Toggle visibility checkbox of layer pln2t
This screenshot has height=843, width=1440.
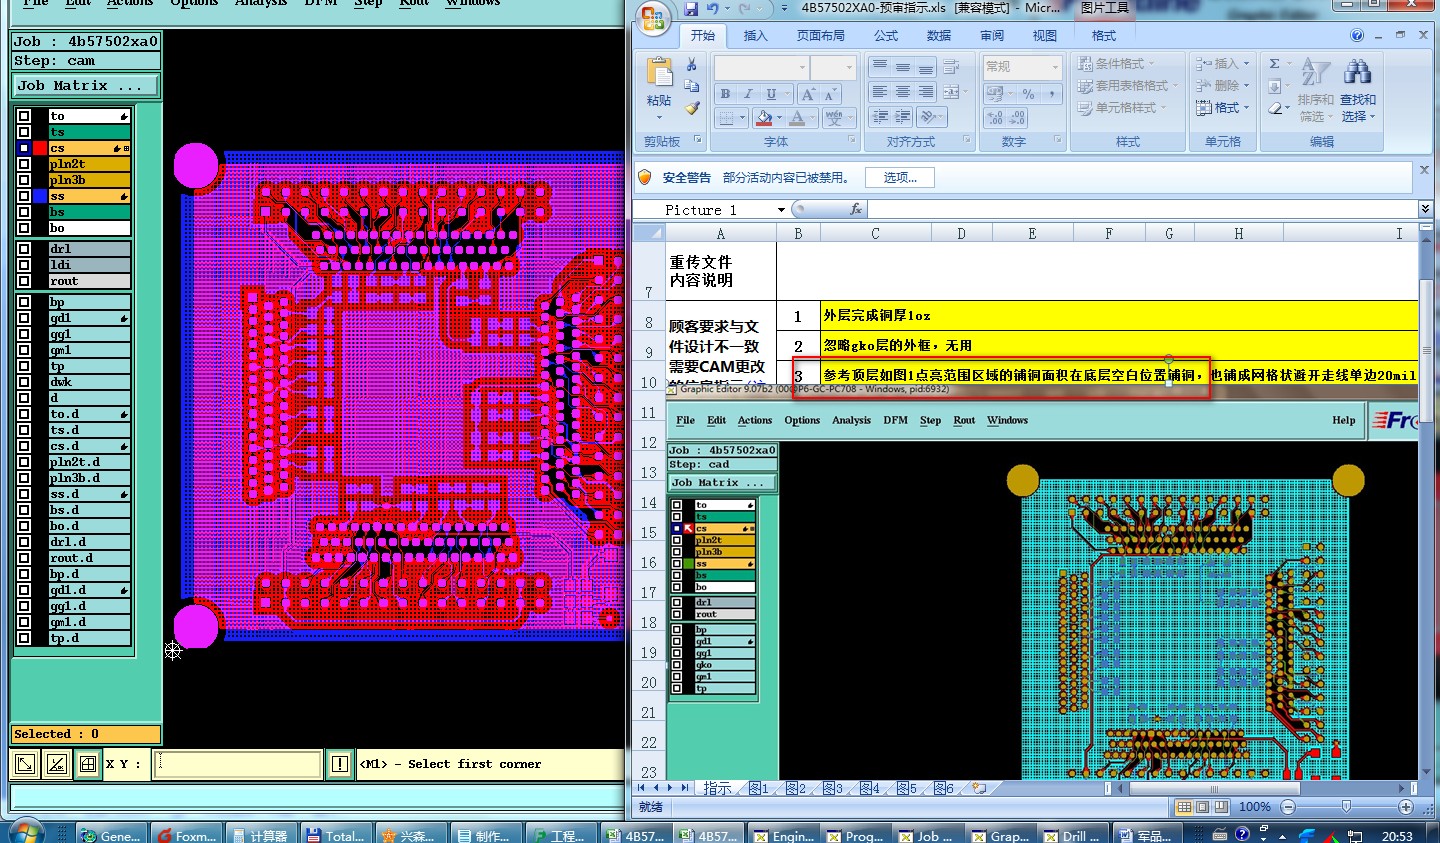23,164
